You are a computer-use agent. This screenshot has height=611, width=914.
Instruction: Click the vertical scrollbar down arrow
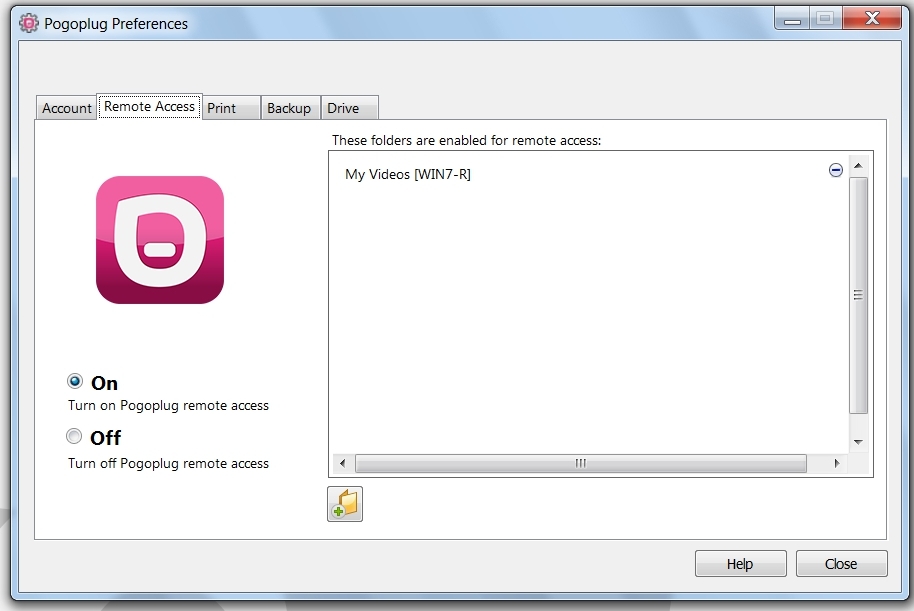point(858,442)
